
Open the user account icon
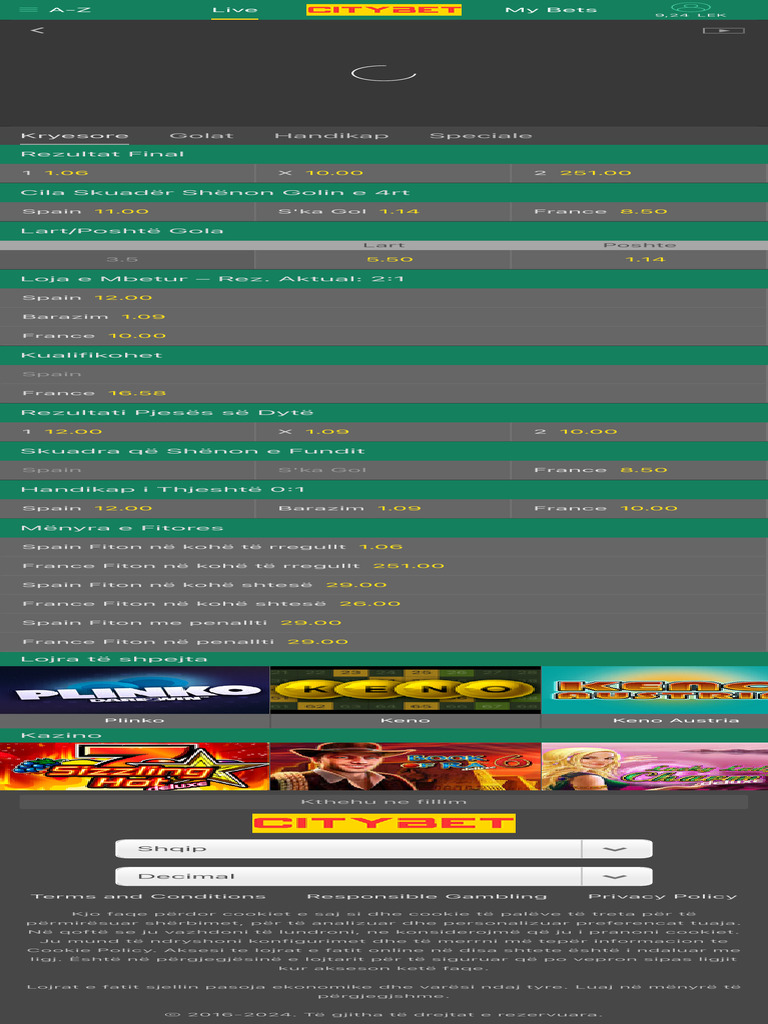click(691, 7)
